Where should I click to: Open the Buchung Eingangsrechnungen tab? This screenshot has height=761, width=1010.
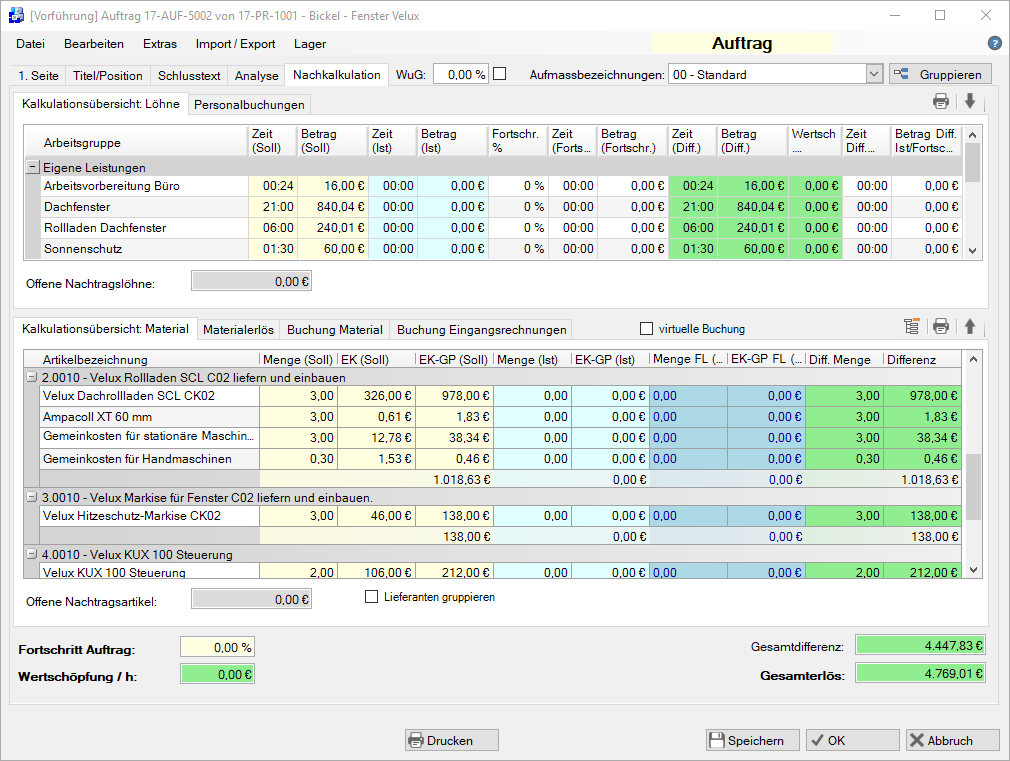point(482,329)
